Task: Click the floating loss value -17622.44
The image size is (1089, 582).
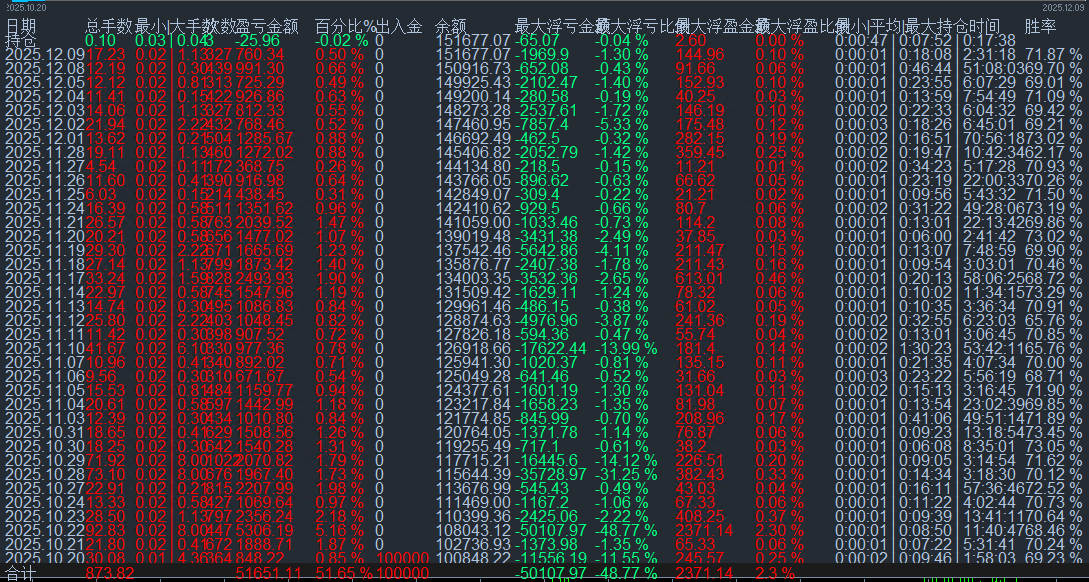Action: (x=551, y=348)
